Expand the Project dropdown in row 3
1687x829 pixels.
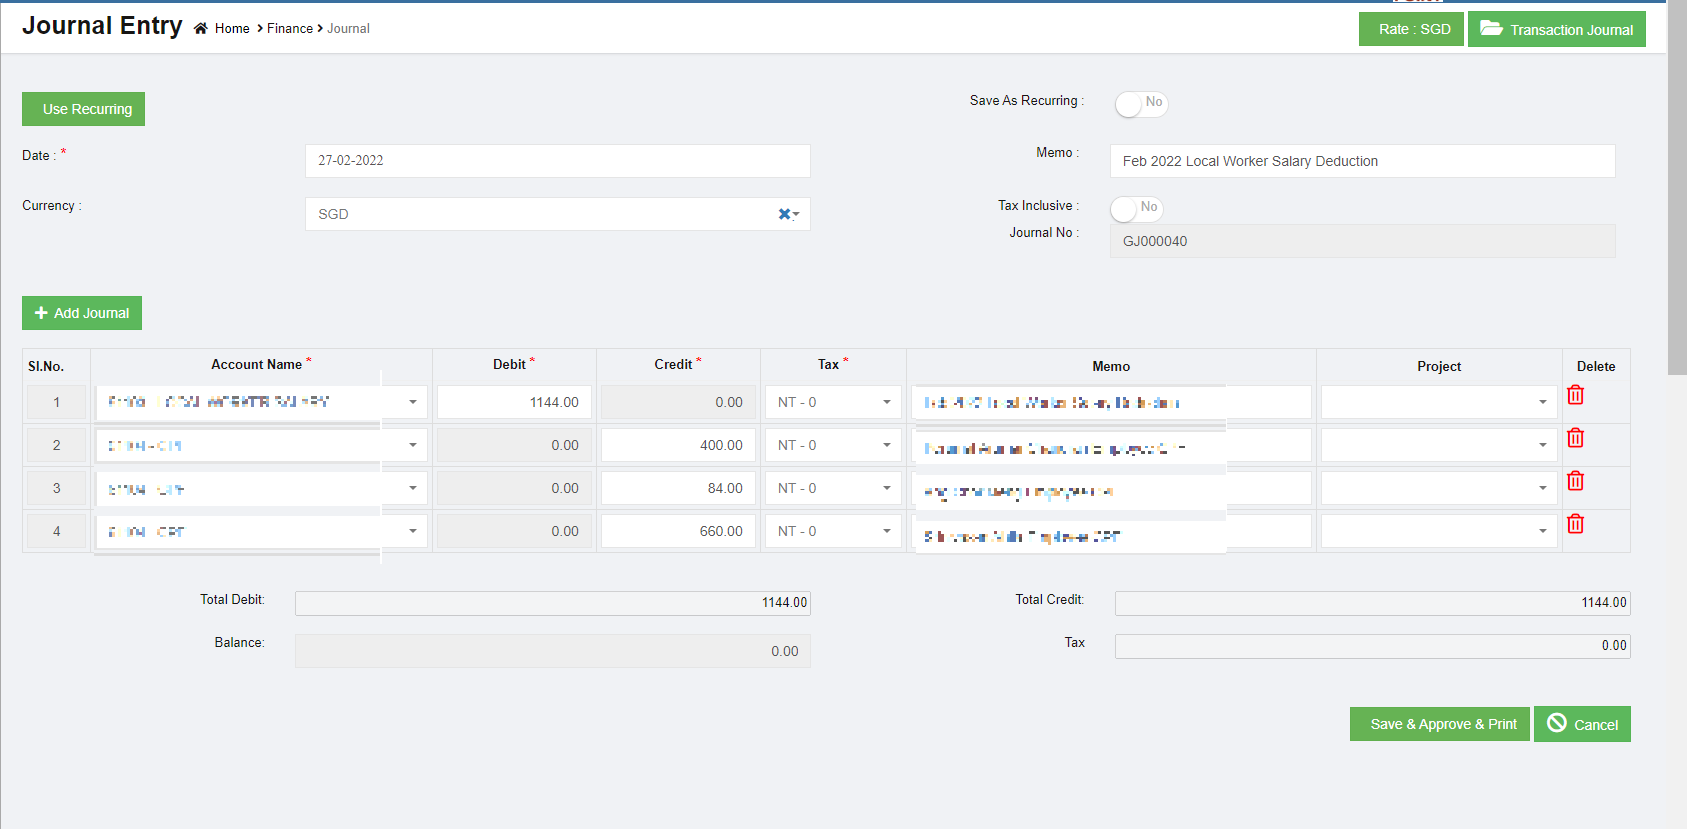pyautogui.click(x=1541, y=488)
